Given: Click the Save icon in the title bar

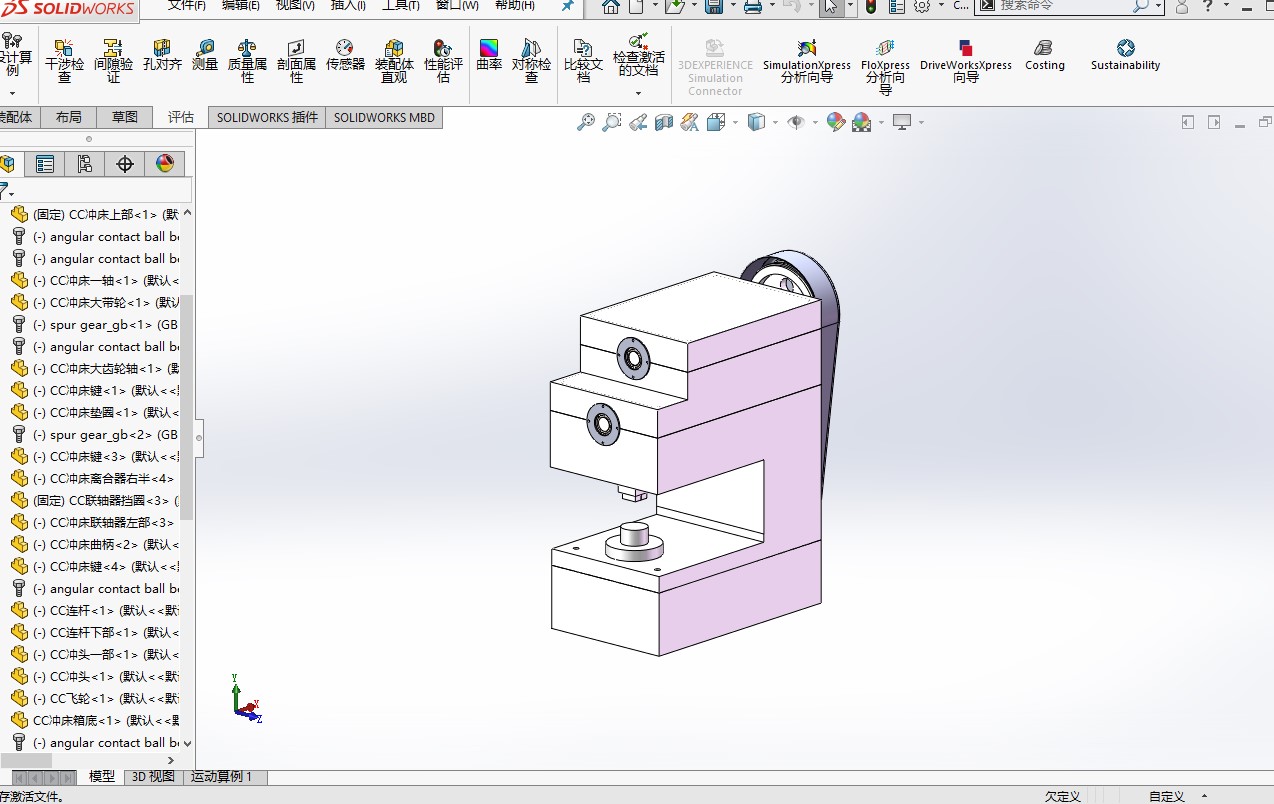Looking at the screenshot, I should click(714, 7).
